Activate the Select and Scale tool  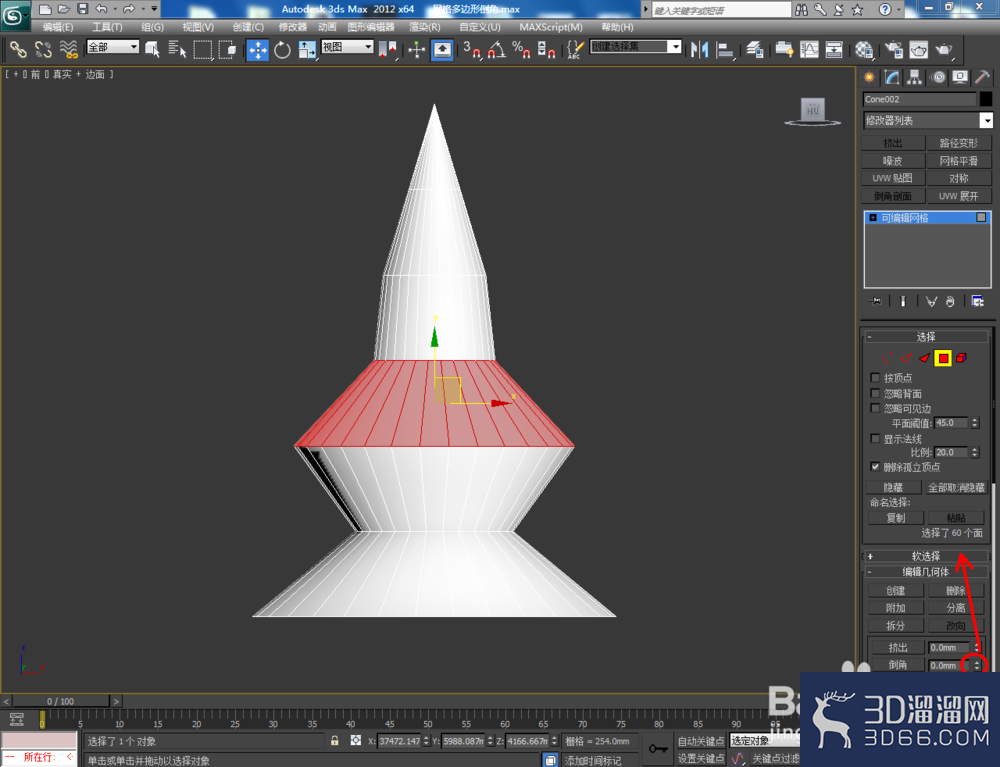tap(307, 49)
